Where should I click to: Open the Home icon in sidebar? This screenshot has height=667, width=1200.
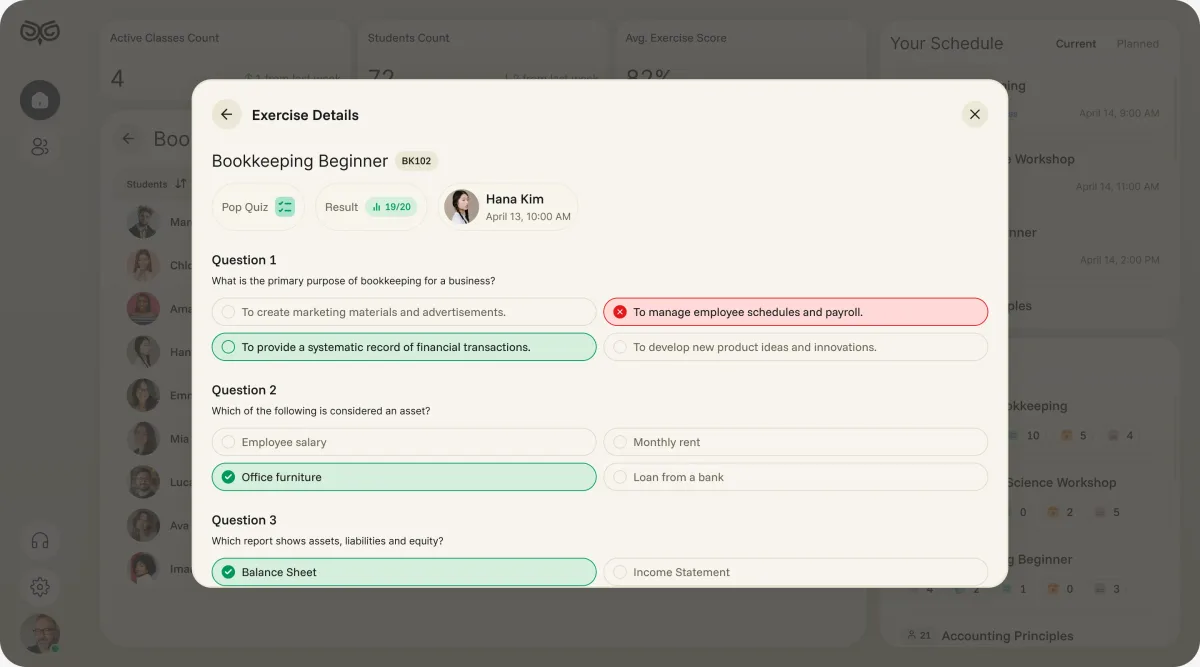40,100
